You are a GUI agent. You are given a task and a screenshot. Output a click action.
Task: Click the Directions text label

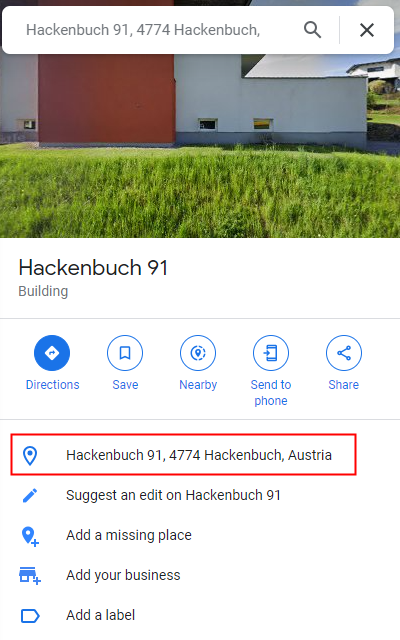pyautogui.click(x=52, y=384)
